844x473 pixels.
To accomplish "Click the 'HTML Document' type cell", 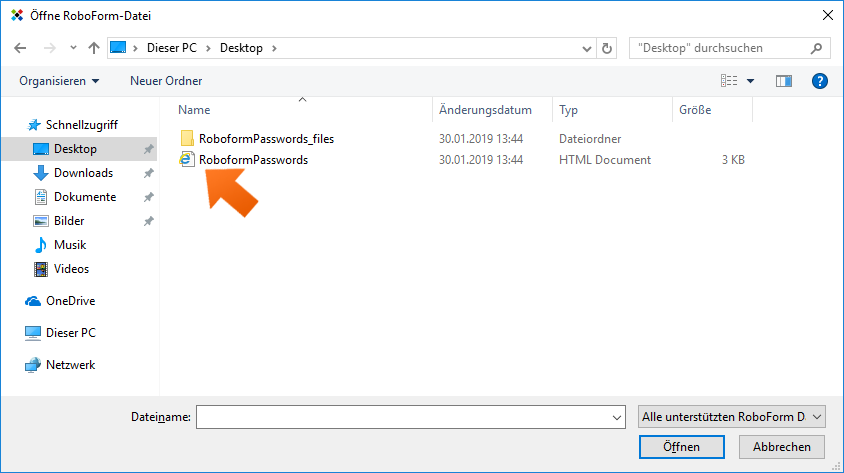I will pos(604,160).
